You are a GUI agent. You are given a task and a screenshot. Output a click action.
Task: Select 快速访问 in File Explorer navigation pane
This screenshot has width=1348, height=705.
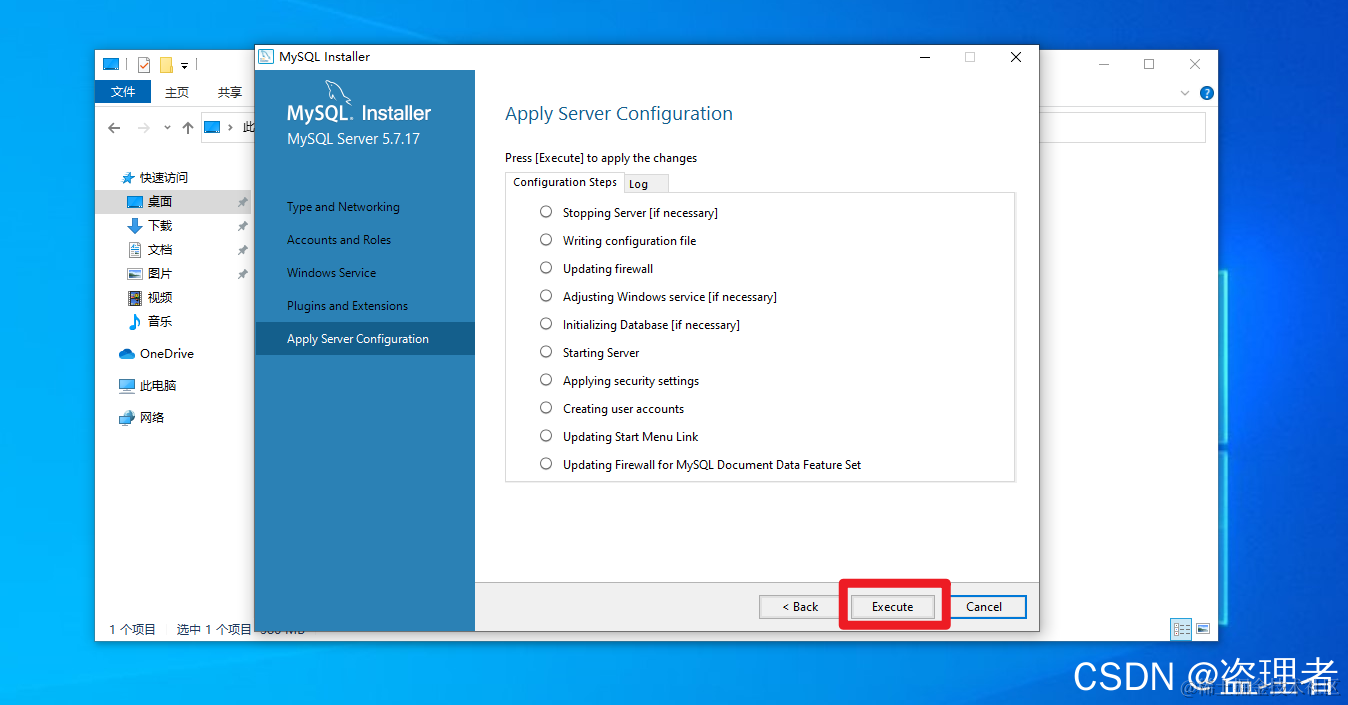pyautogui.click(x=155, y=178)
